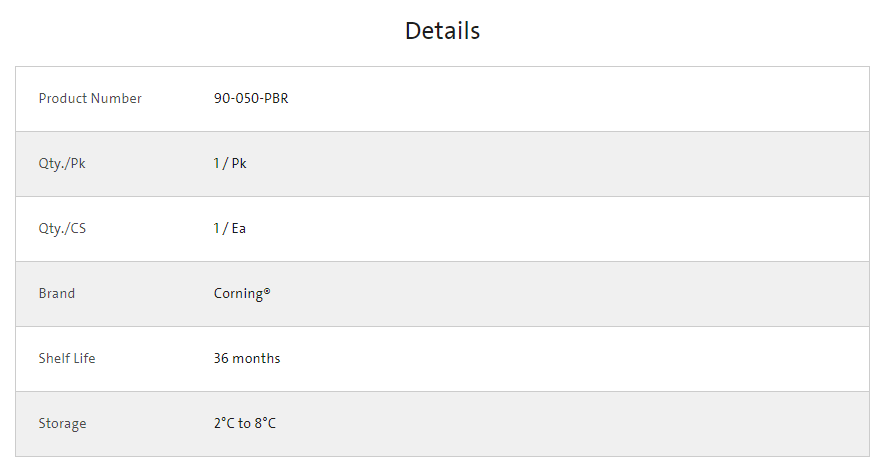Click empty area of Qty./Pk row
The image size is (892, 476).
pyautogui.click(x=569, y=164)
